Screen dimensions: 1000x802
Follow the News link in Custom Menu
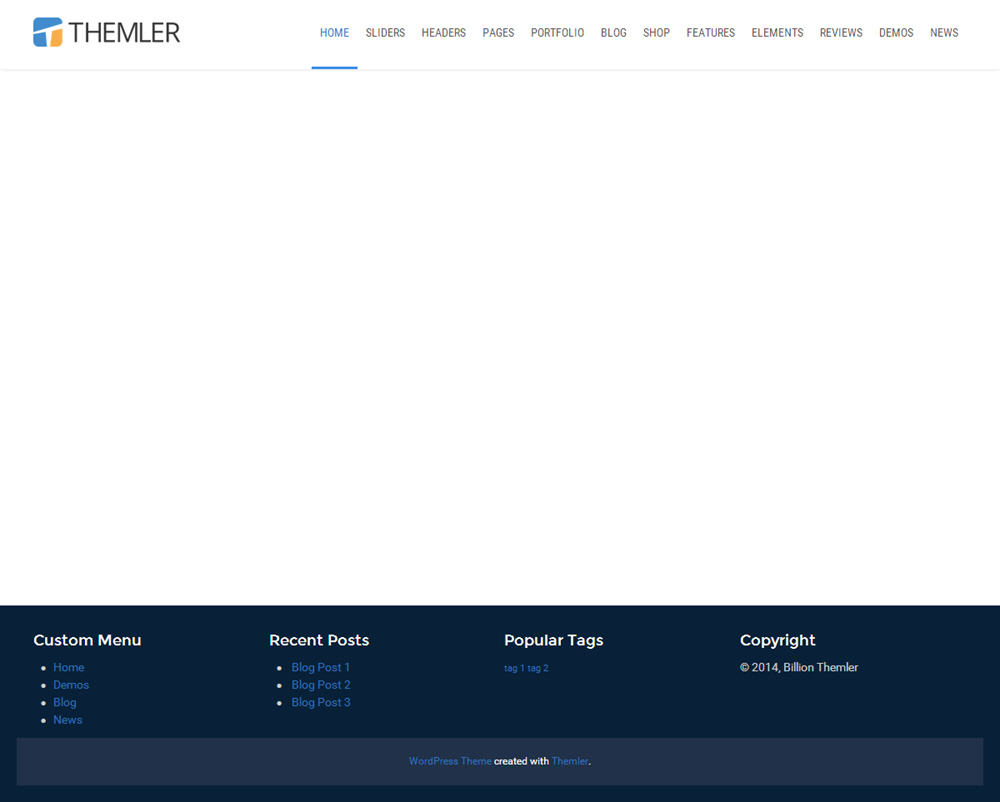point(68,720)
